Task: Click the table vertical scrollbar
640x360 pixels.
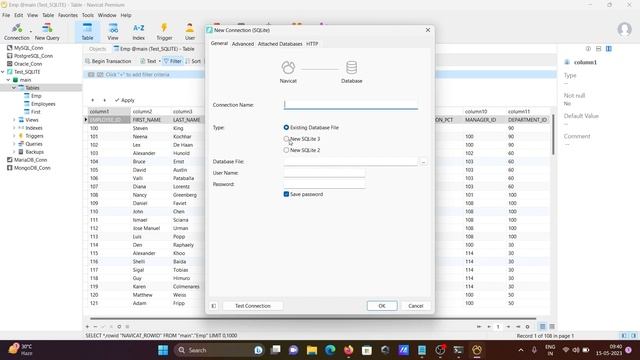Action: click(x=553, y=135)
